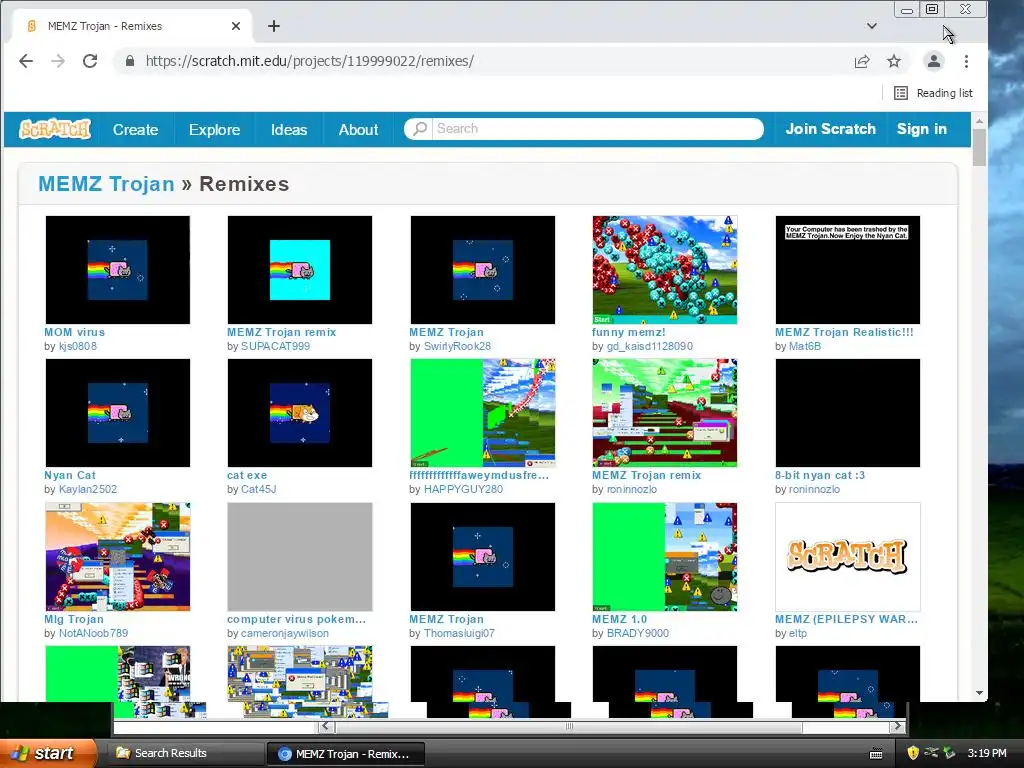Open a new tab with the plus icon
This screenshot has height=768, width=1024.
274,26
